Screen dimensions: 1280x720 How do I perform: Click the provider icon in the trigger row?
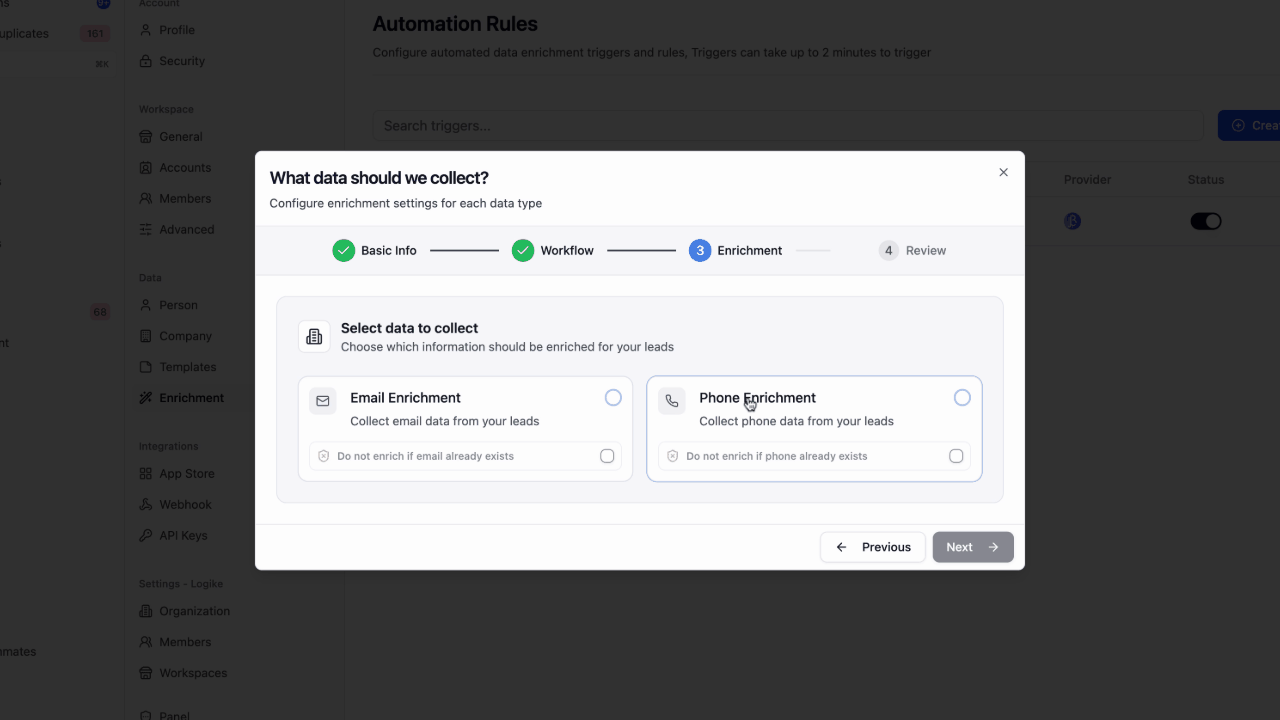tap(1073, 221)
